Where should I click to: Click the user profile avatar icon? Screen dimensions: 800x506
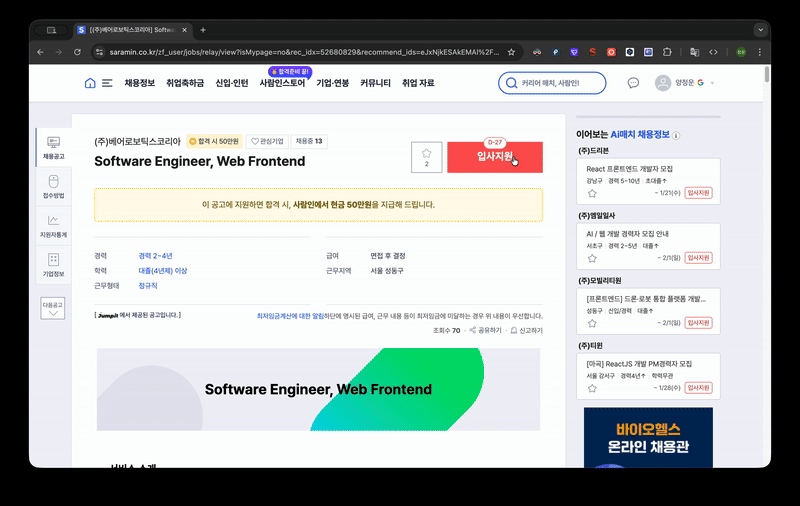tap(663, 83)
